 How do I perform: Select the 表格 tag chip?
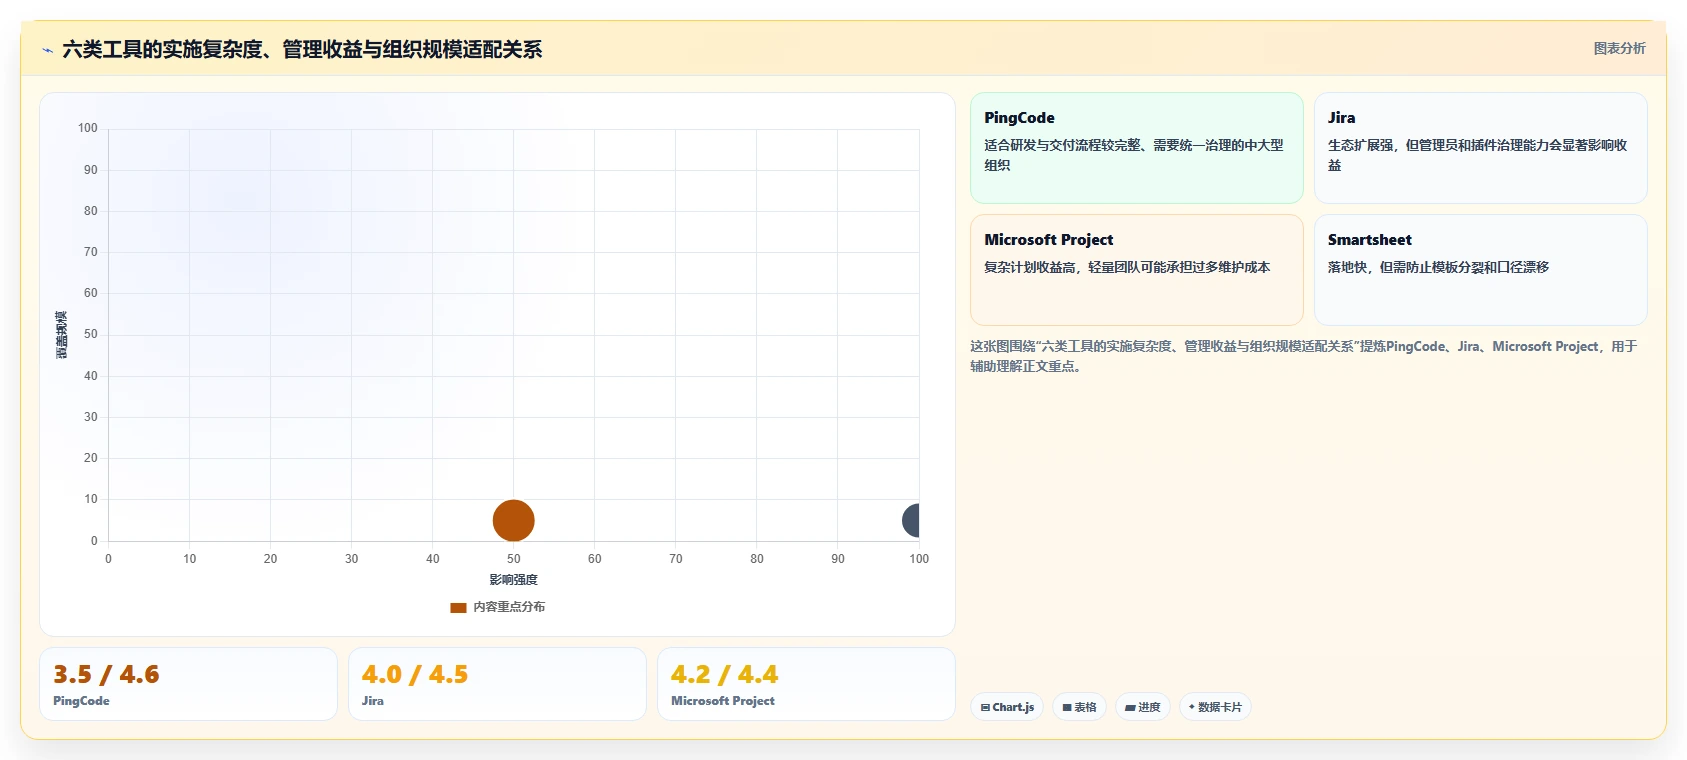(1079, 707)
